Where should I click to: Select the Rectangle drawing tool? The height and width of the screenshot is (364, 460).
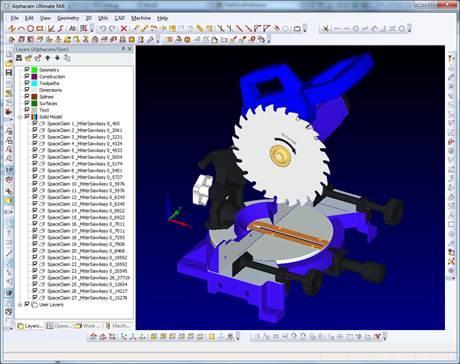[40, 29]
